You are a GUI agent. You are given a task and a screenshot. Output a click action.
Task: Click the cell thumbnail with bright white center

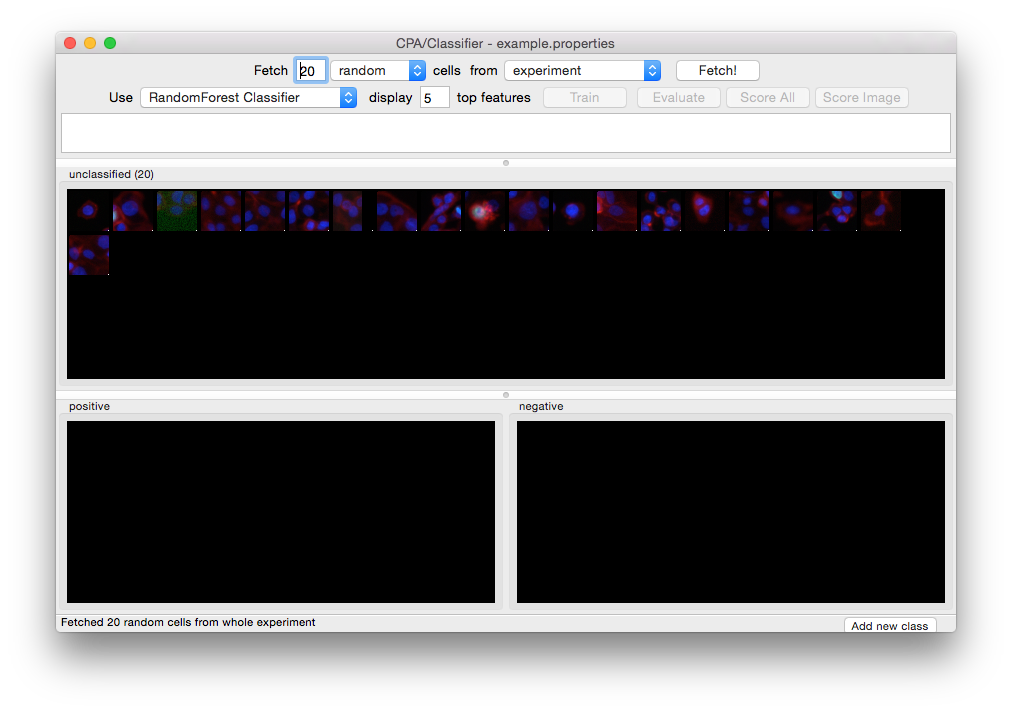[x=485, y=211]
